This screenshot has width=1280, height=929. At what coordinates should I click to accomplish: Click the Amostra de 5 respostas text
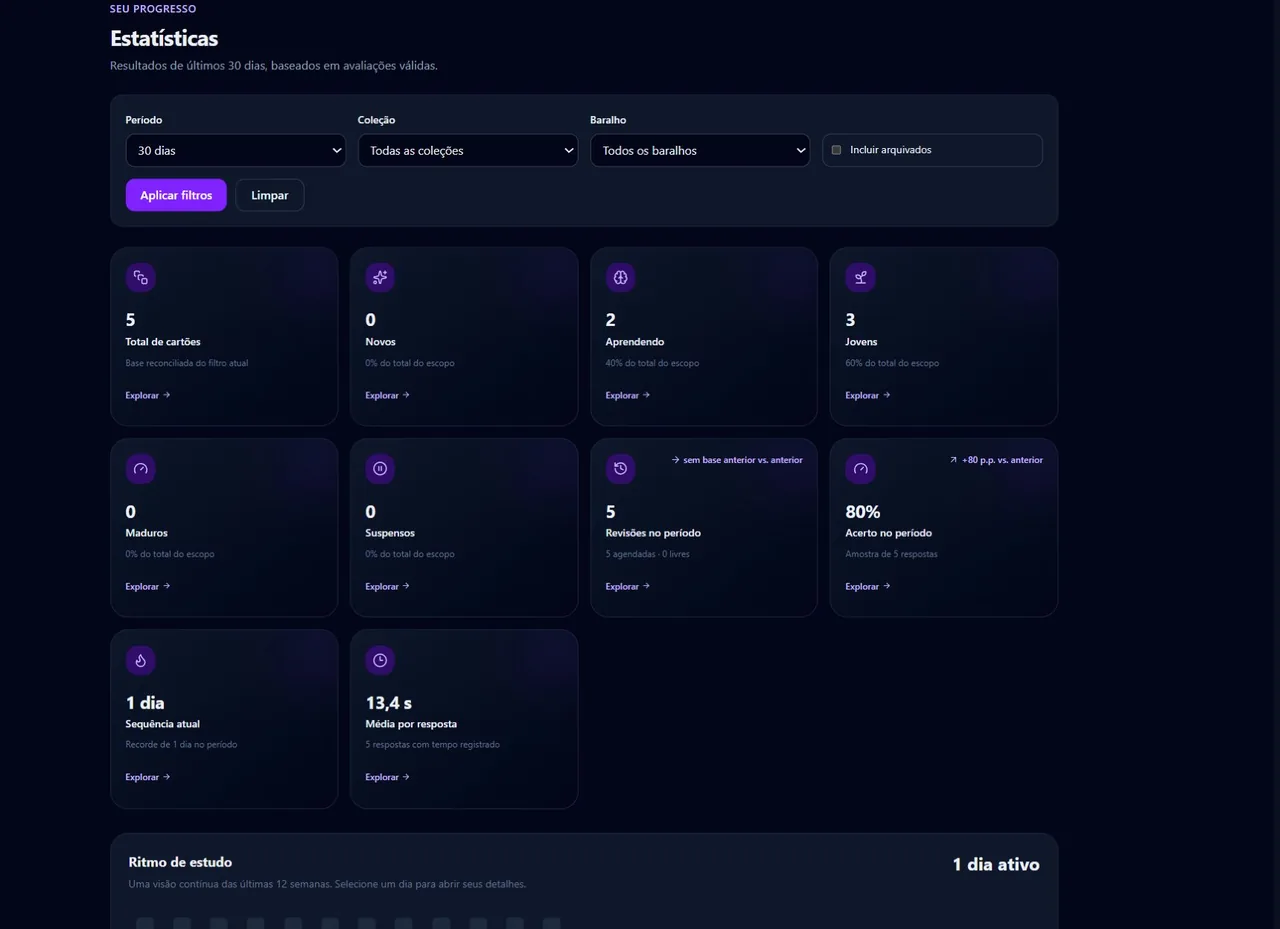click(x=892, y=554)
